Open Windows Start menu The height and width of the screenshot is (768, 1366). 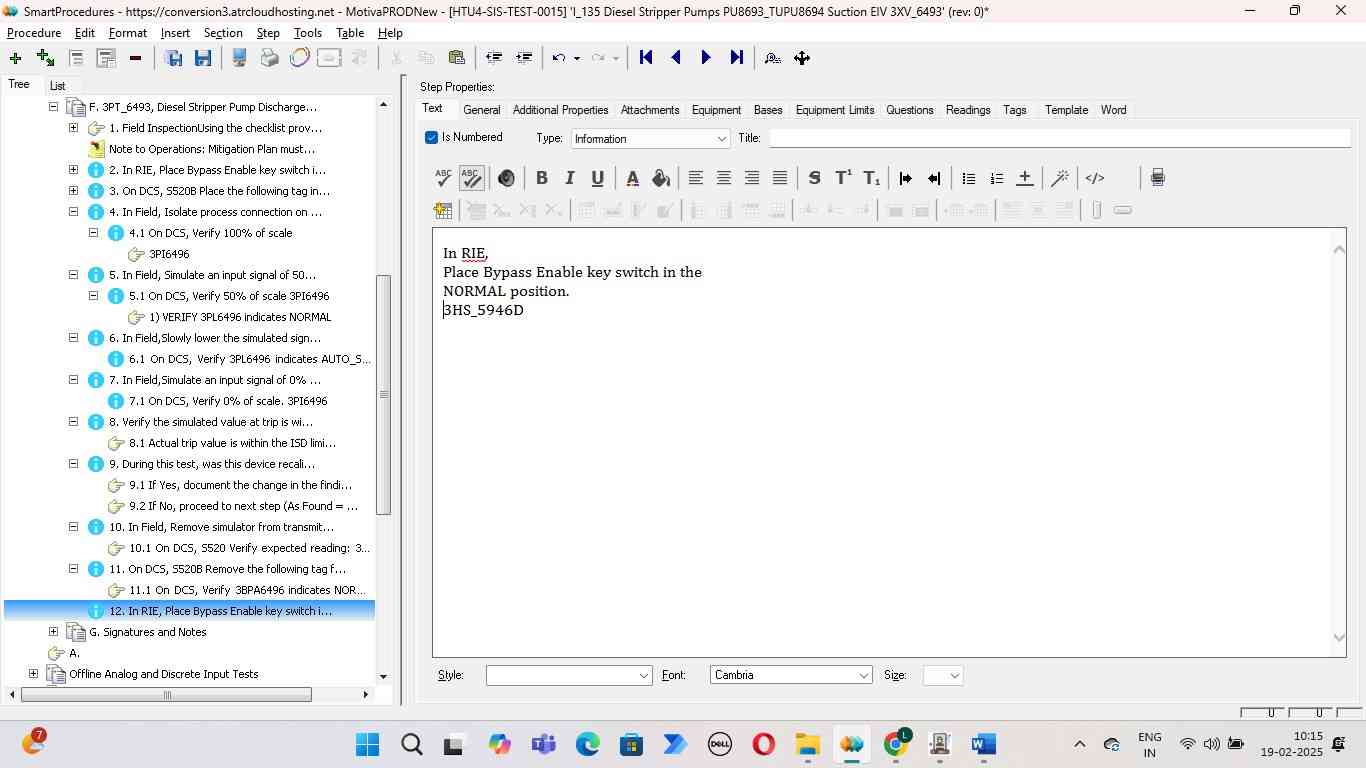coord(367,744)
